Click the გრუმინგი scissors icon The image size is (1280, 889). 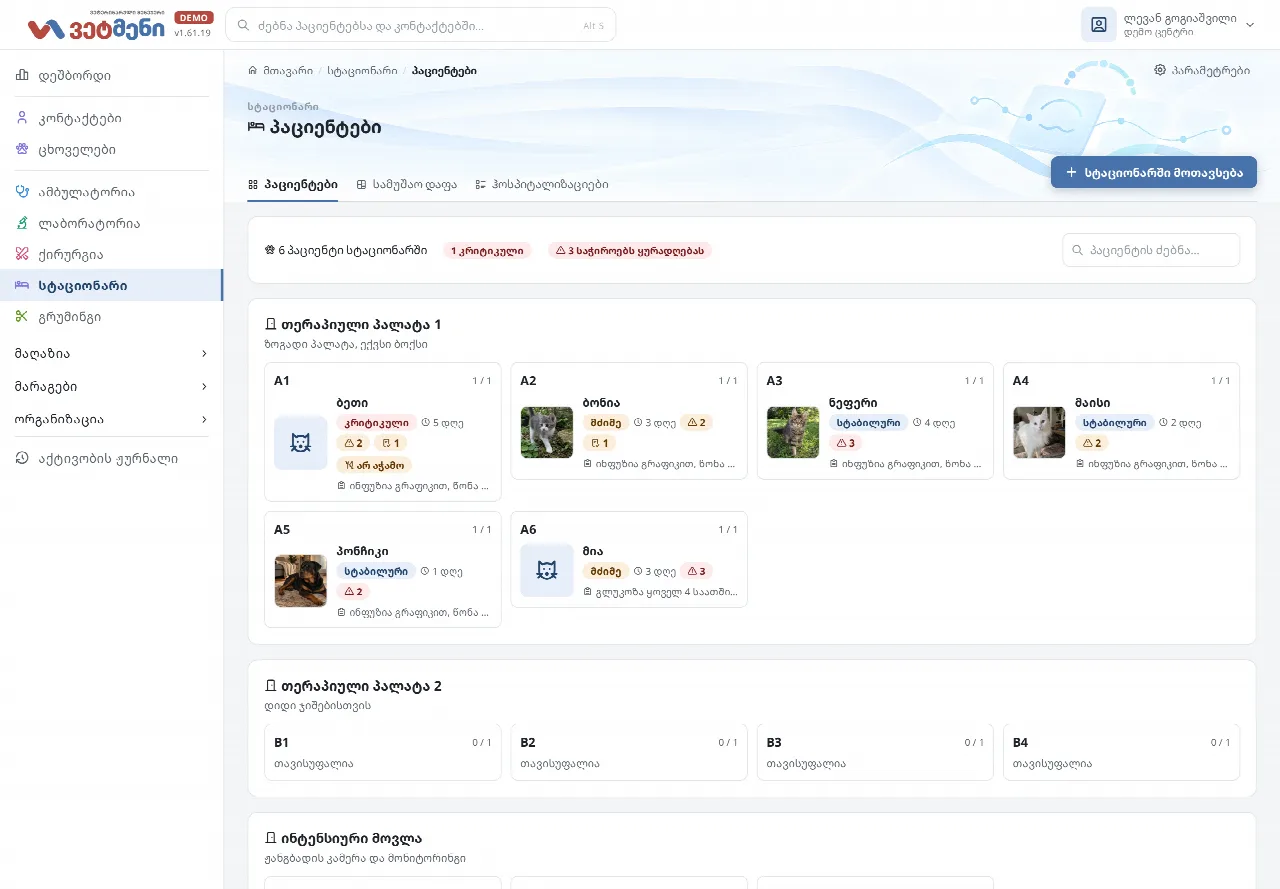22,316
